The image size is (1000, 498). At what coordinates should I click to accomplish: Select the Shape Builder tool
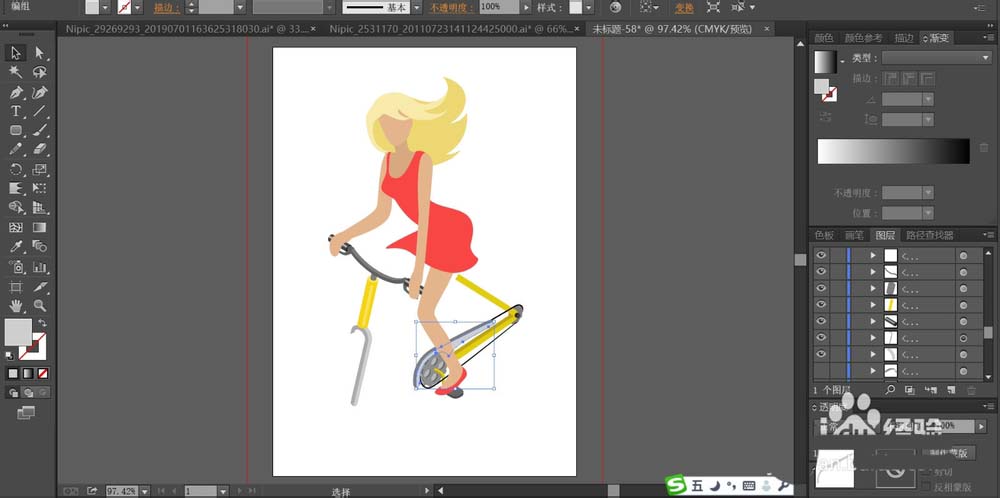pos(16,207)
